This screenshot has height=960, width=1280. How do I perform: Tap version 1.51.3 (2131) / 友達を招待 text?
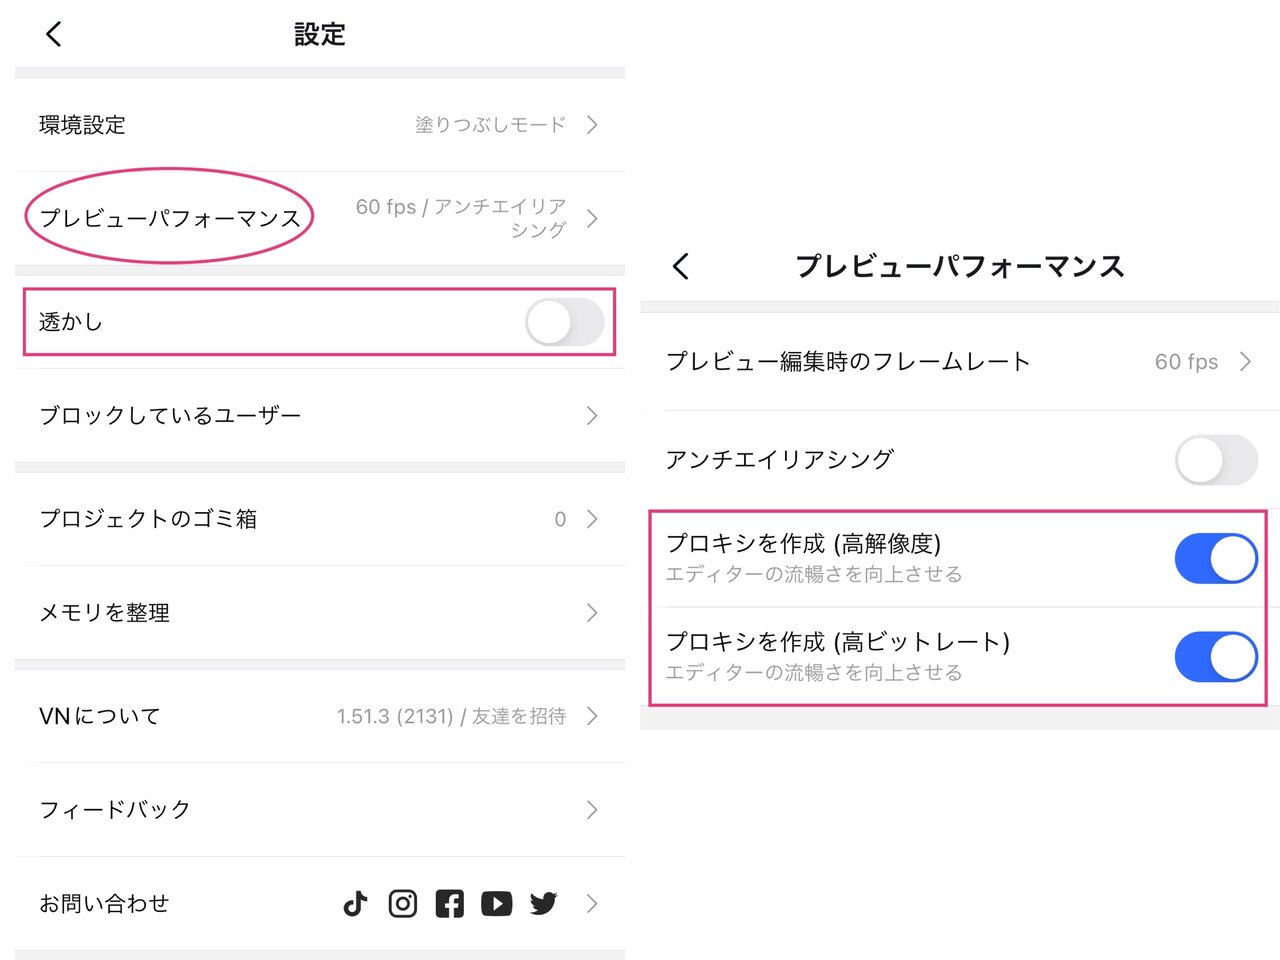click(451, 716)
